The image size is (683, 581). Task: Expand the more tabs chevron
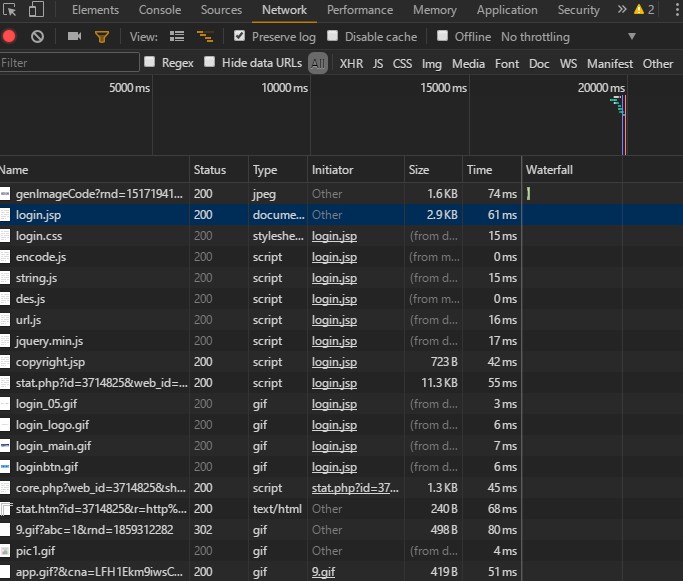coord(622,10)
